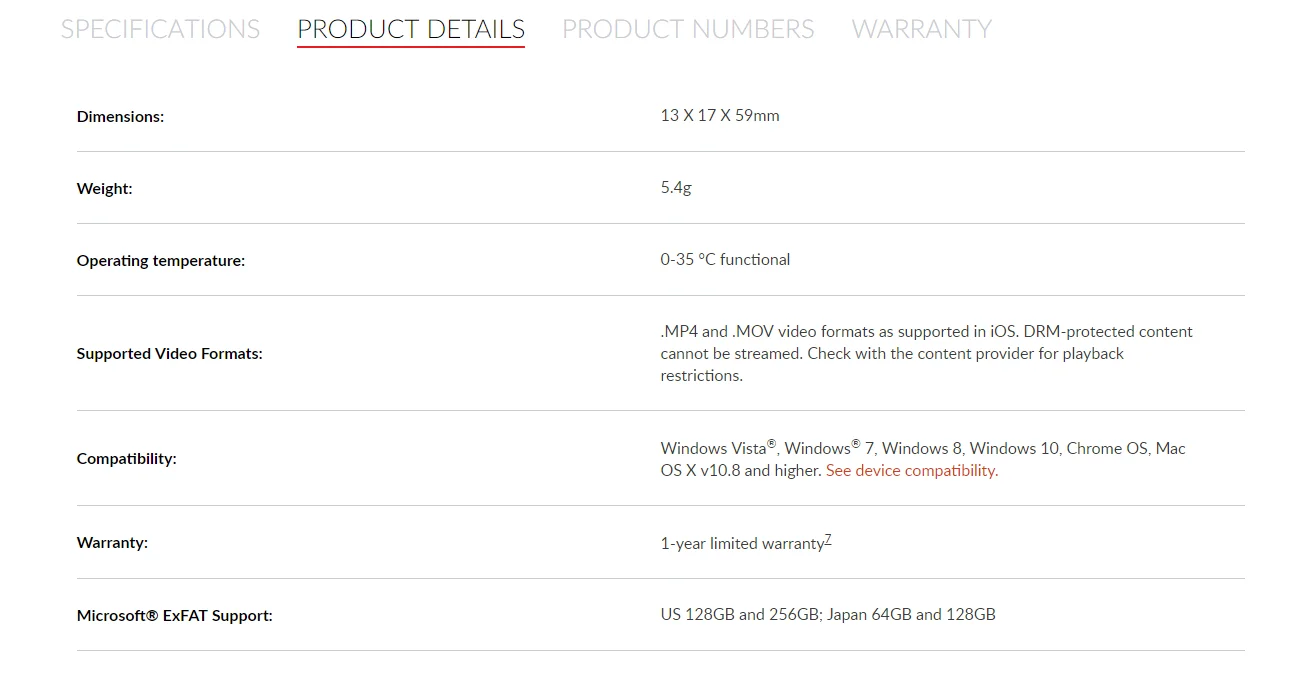The width and height of the screenshot is (1294, 685).
Task: Click the 13 X 17 X 59mm value
Action: point(719,116)
